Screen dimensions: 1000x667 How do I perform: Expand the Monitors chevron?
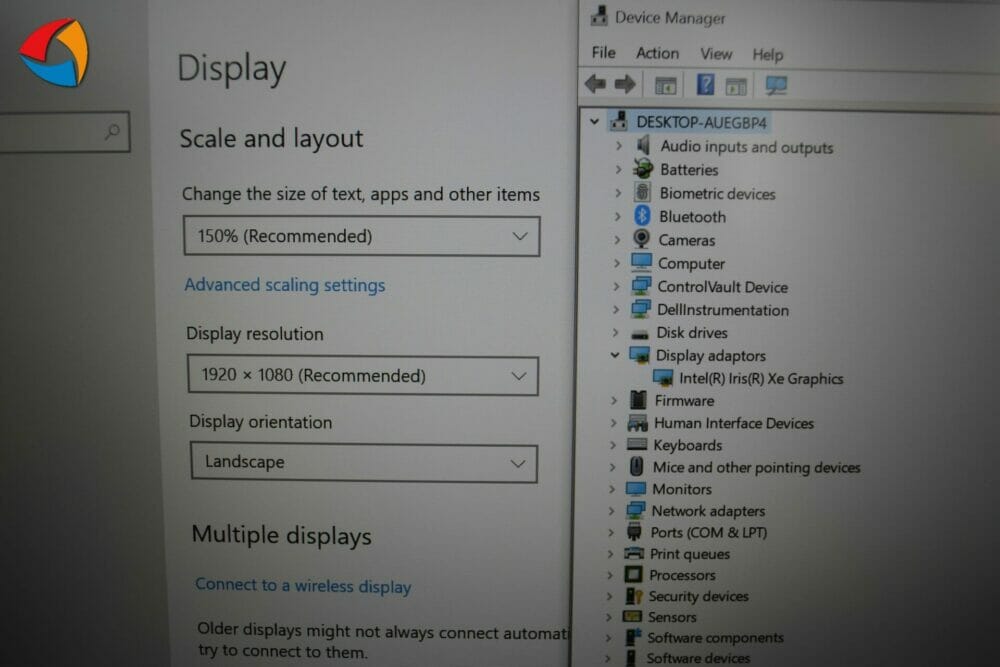612,489
